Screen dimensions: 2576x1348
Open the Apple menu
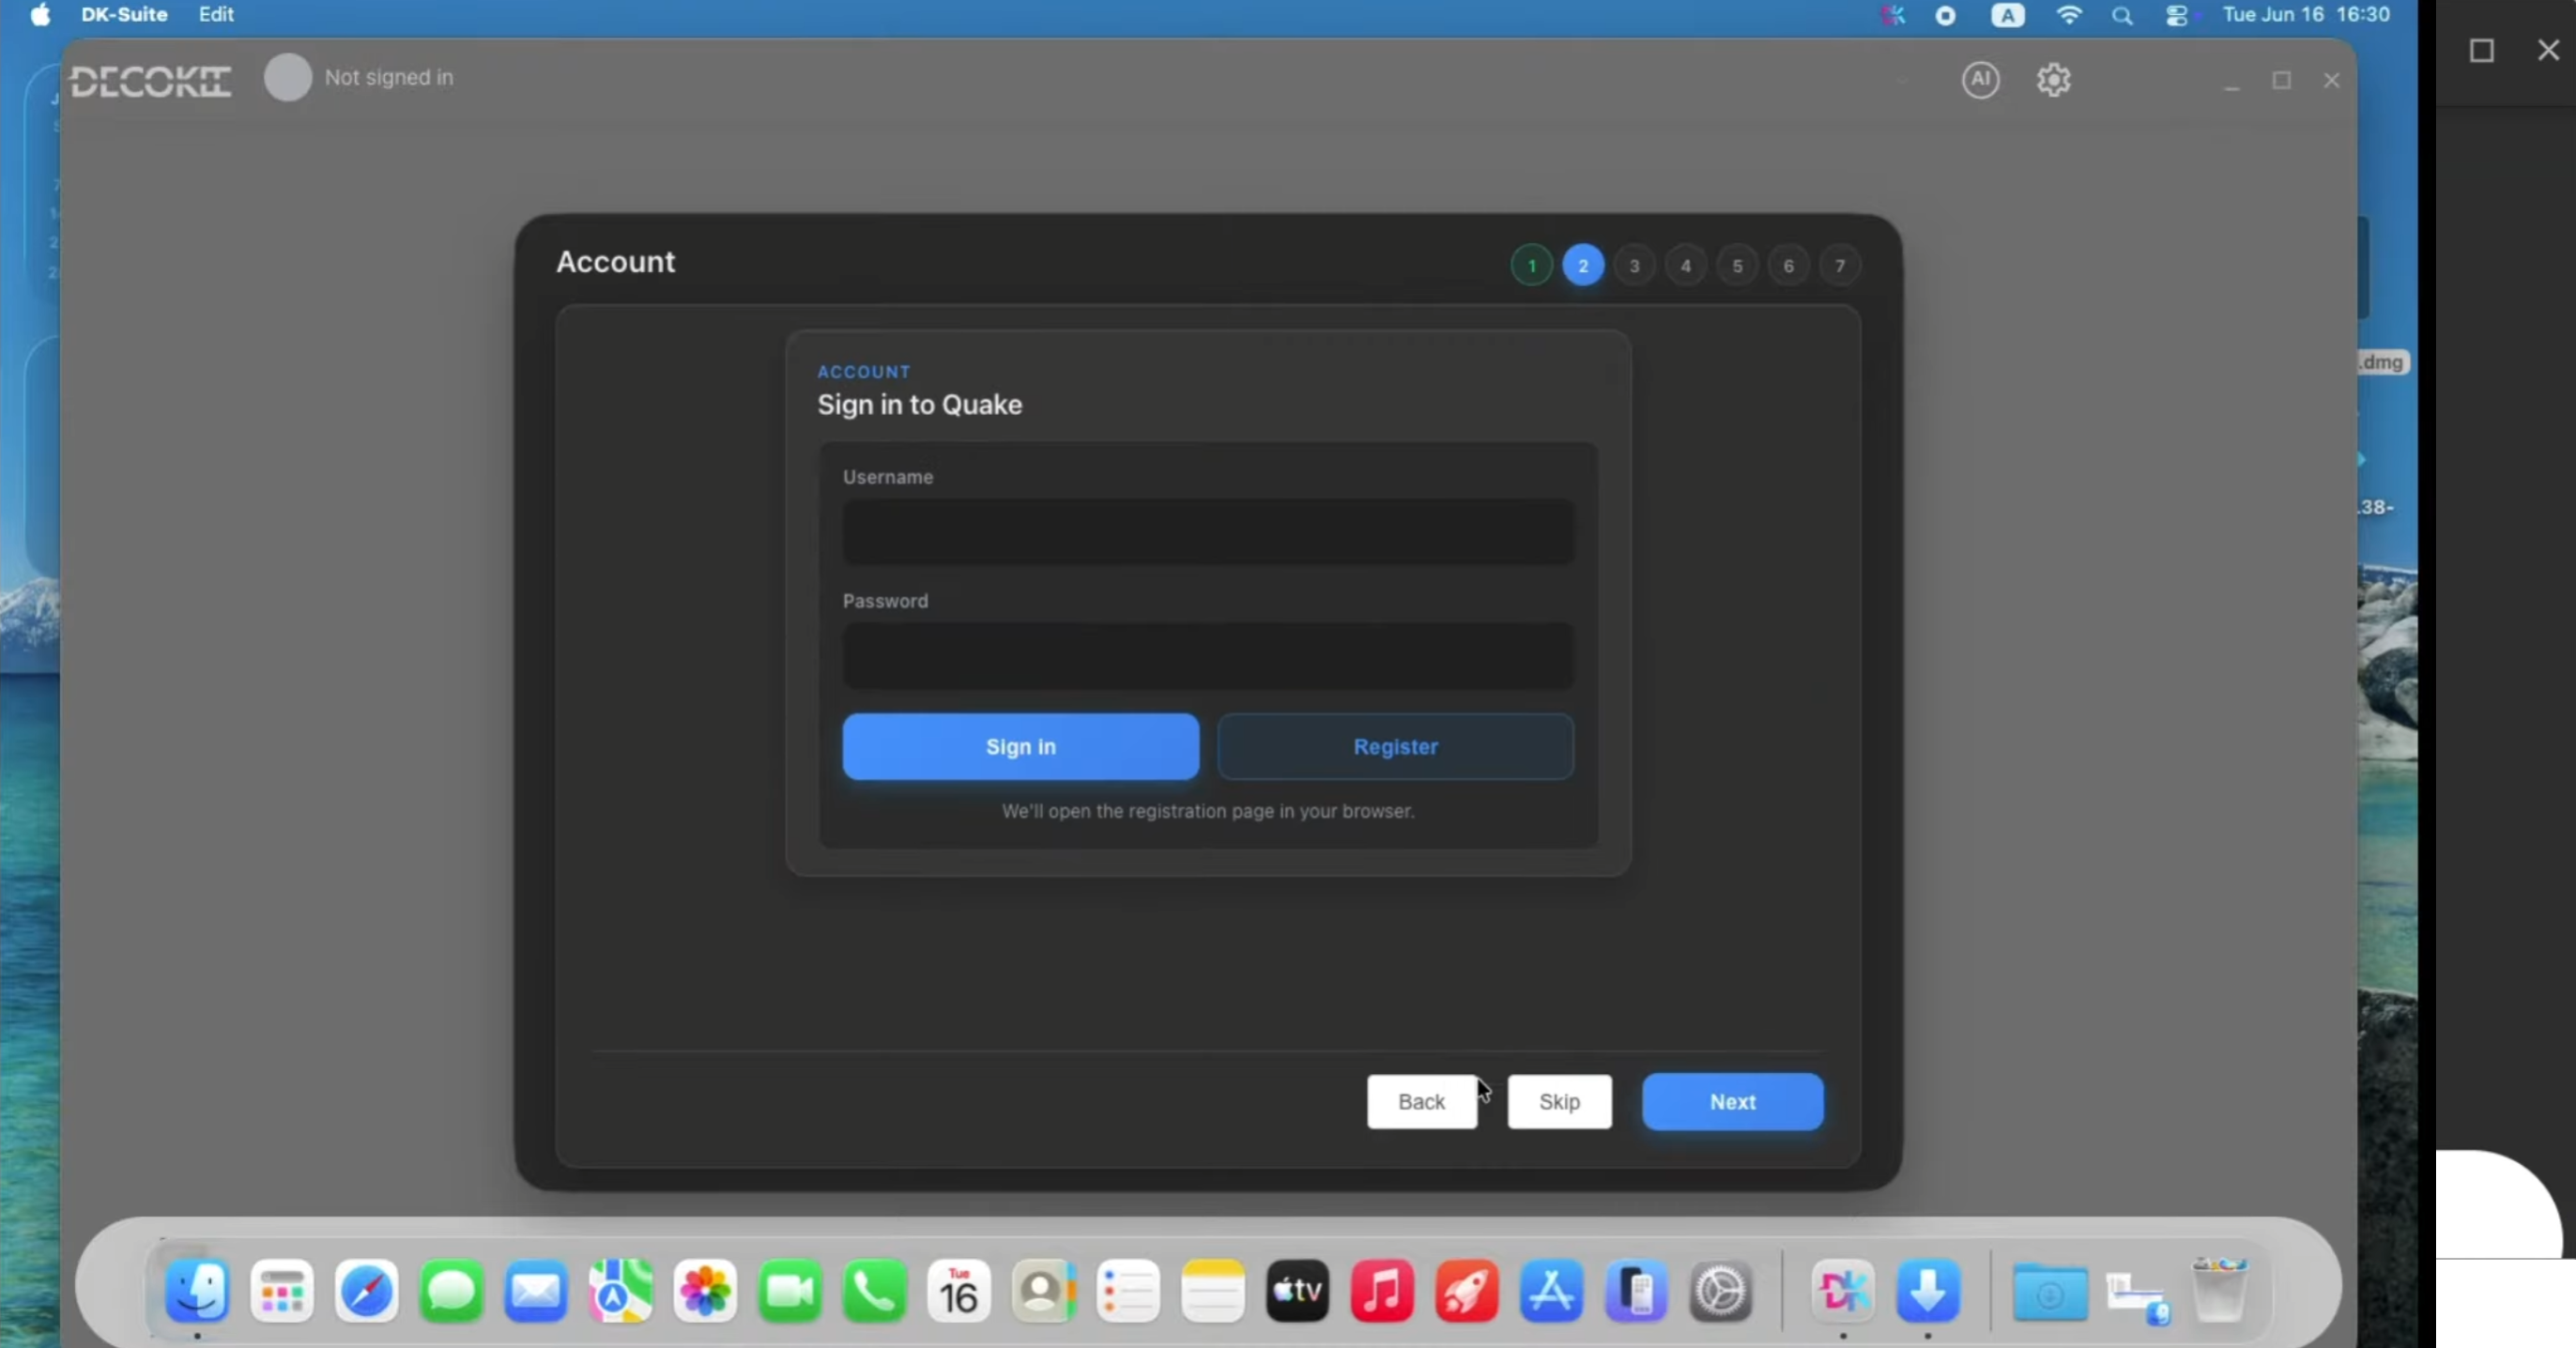(40, 15)
